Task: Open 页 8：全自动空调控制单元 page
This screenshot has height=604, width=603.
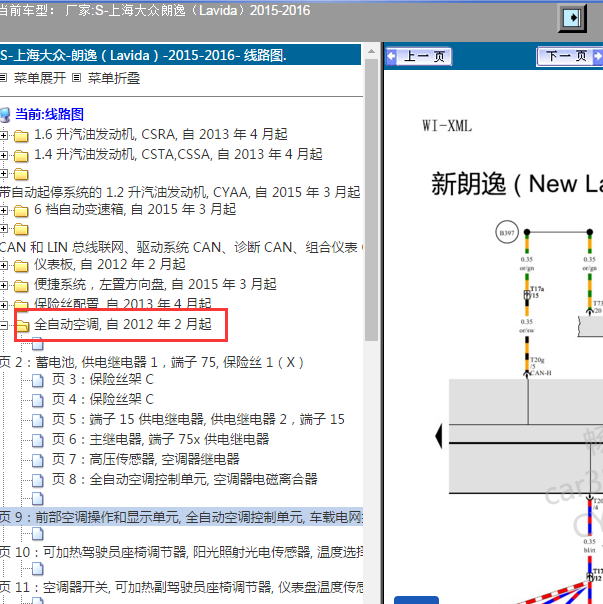Action: 185,479
